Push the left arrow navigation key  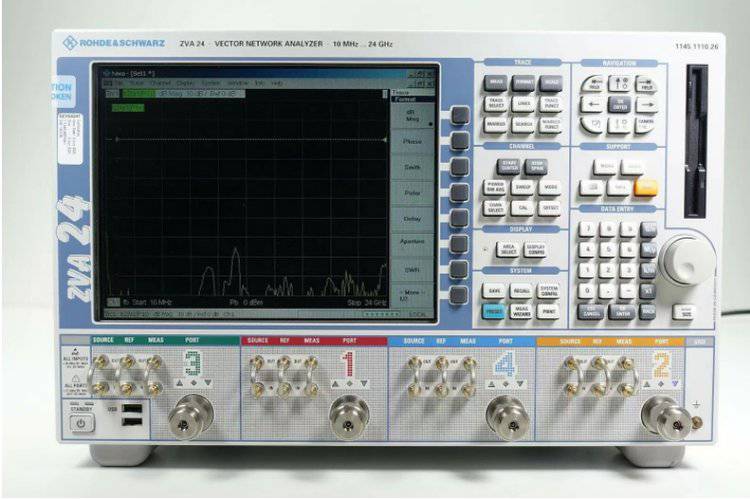click(x=591, y=104)
